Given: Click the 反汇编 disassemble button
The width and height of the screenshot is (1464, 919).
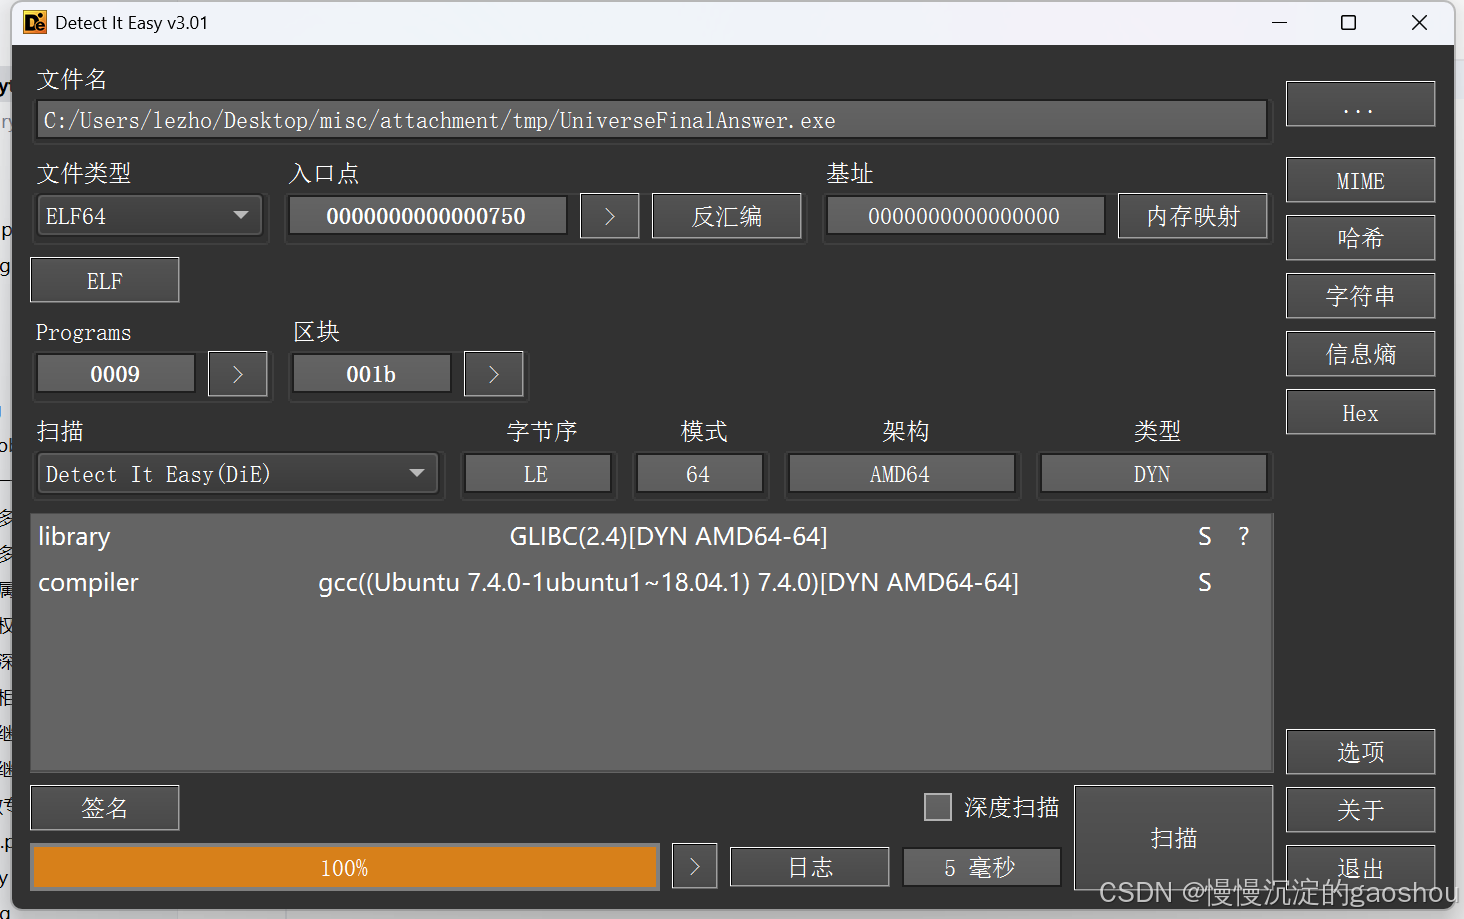Looking at the screenshot, I should [727, 216].
